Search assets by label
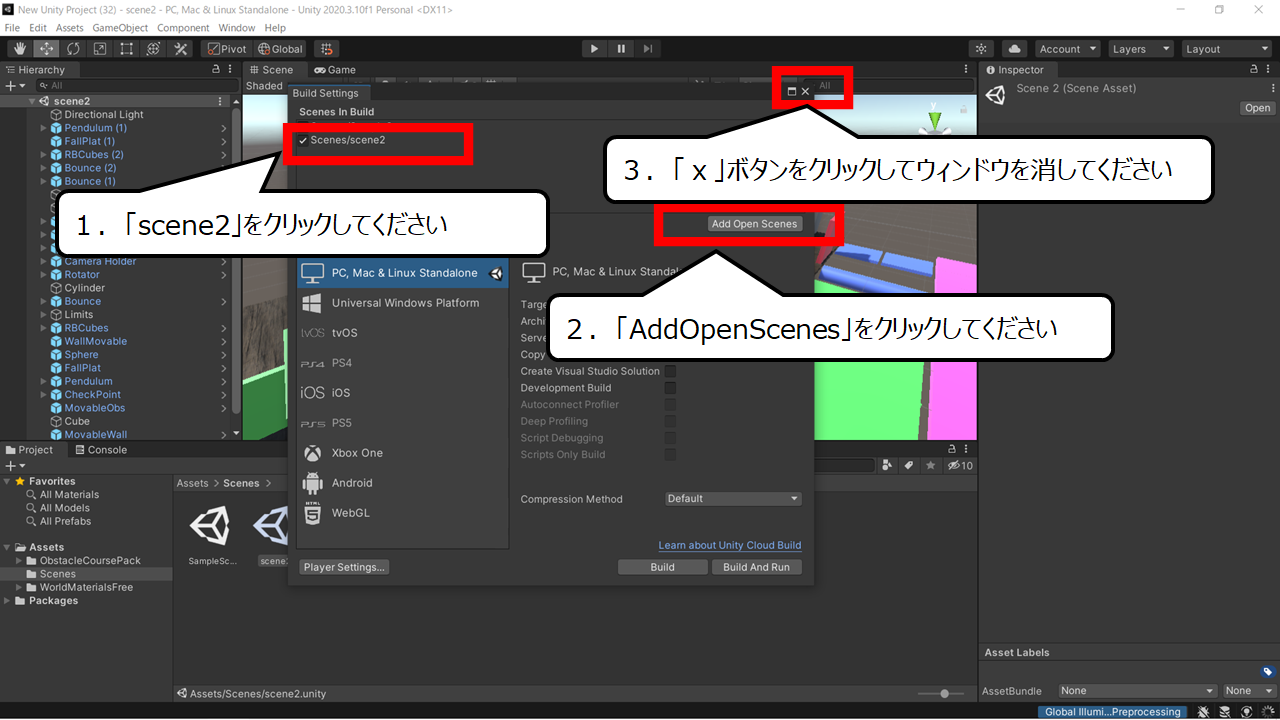The width and height of the screenshot is (1280, 720). (x=909, y=466)
